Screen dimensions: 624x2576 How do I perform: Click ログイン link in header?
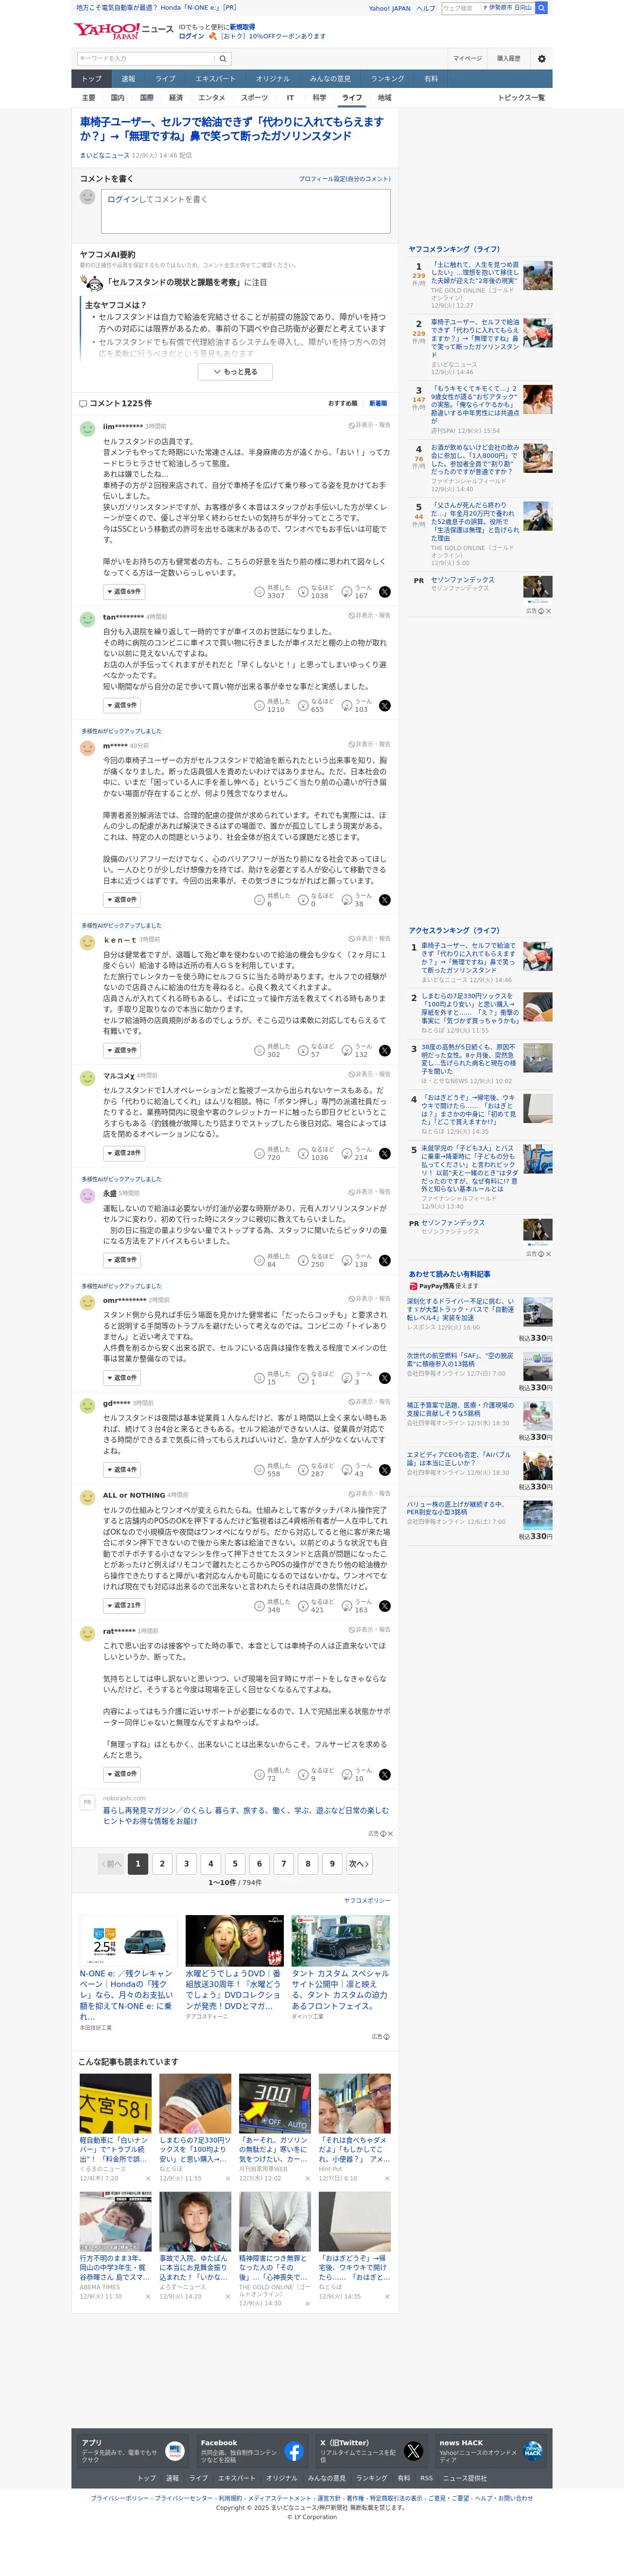click(191, 36)
